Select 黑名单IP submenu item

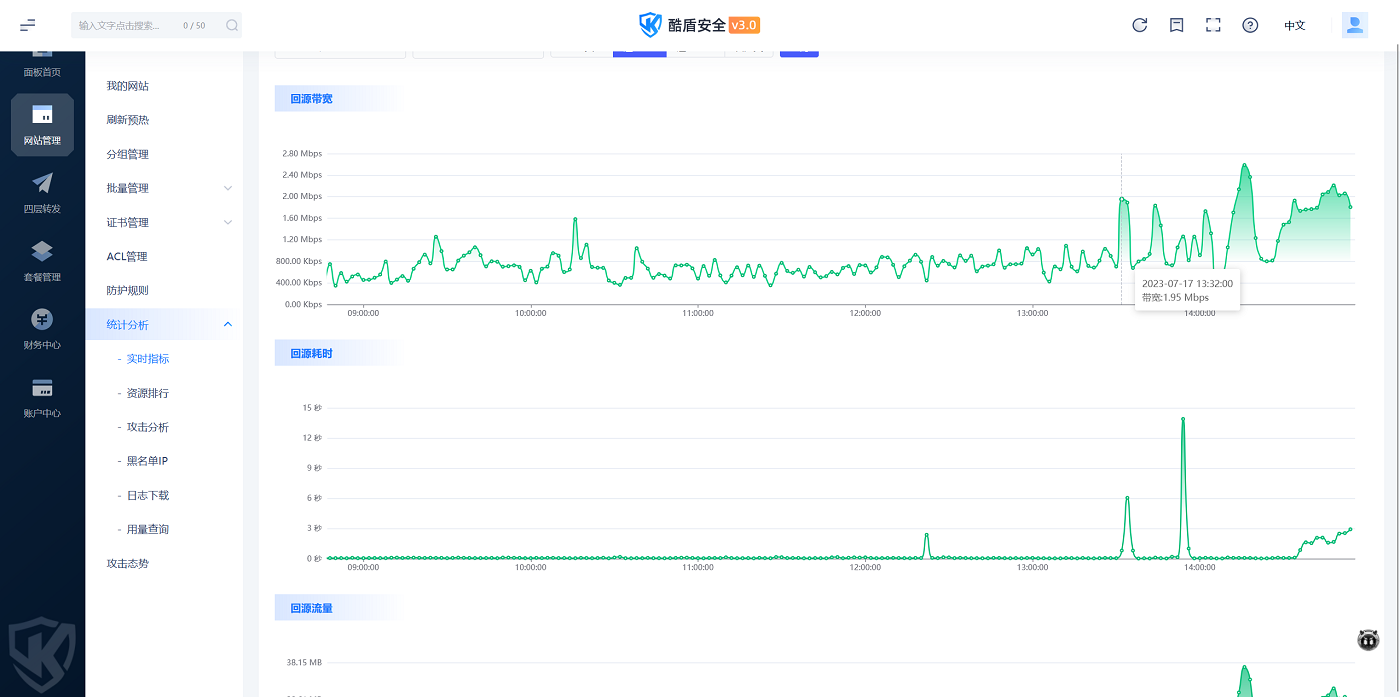[x=148, y=461]
